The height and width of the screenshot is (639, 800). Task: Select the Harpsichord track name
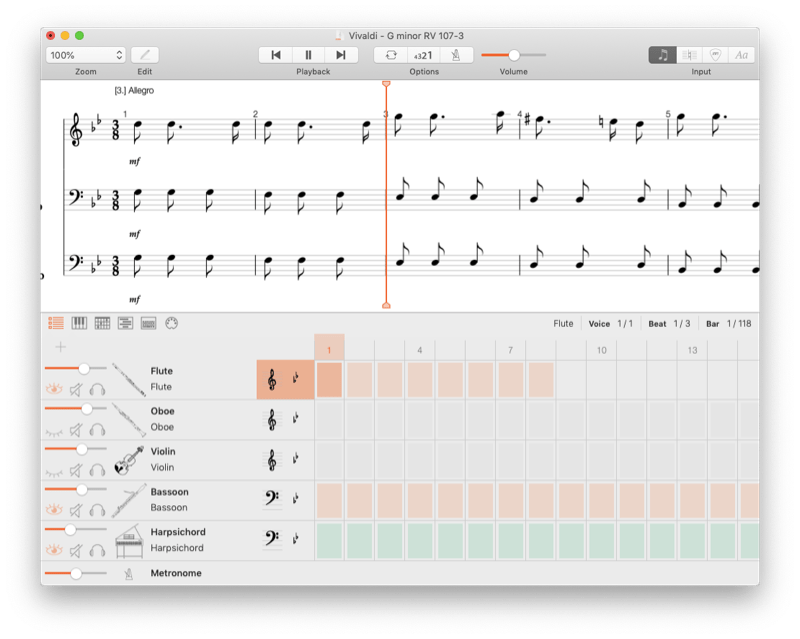point(178,532)
